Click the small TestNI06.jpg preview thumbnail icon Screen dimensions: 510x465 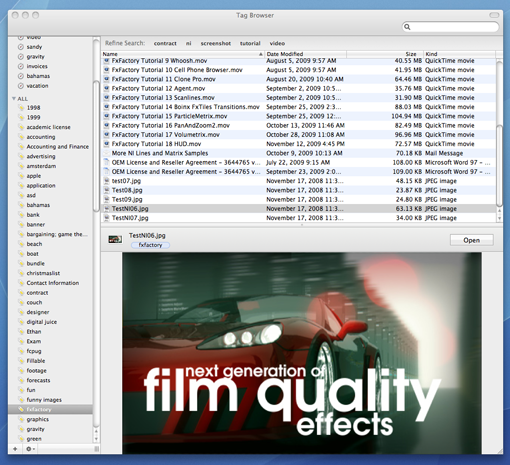coord(115,239)
